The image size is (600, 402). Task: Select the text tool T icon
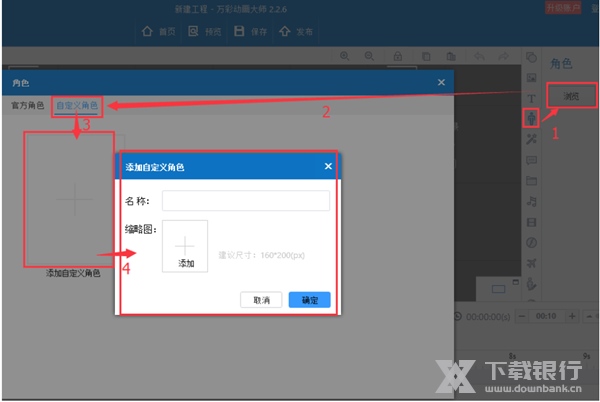click(532, 98)
